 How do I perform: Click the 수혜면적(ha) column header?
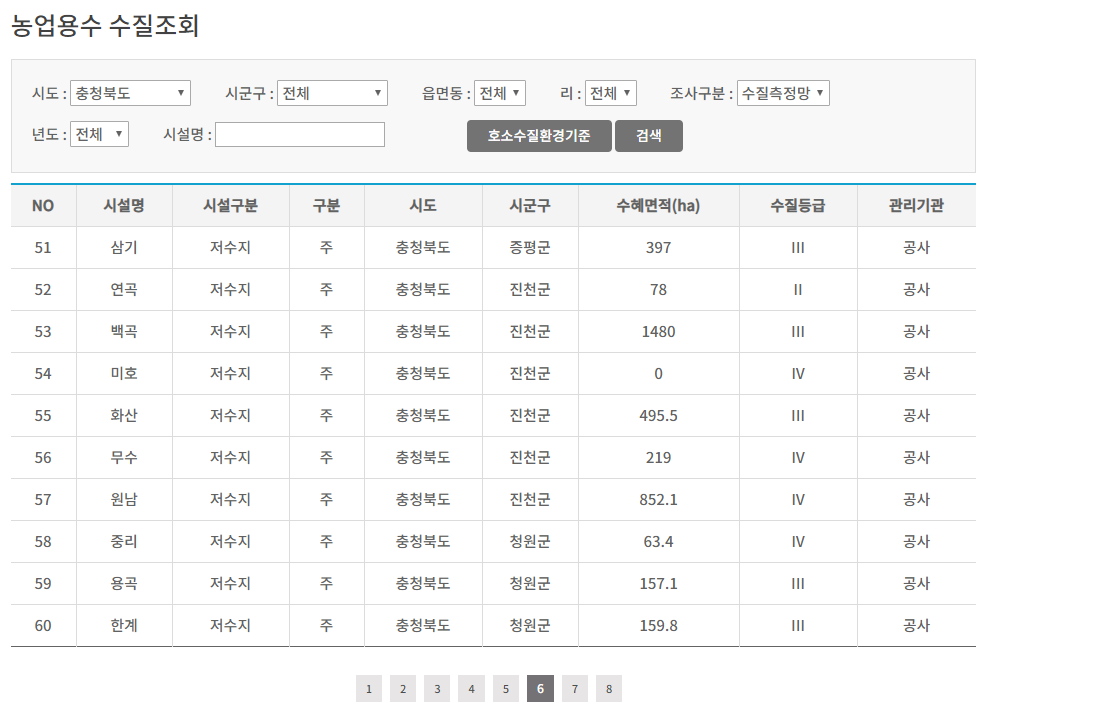point(658,206)
